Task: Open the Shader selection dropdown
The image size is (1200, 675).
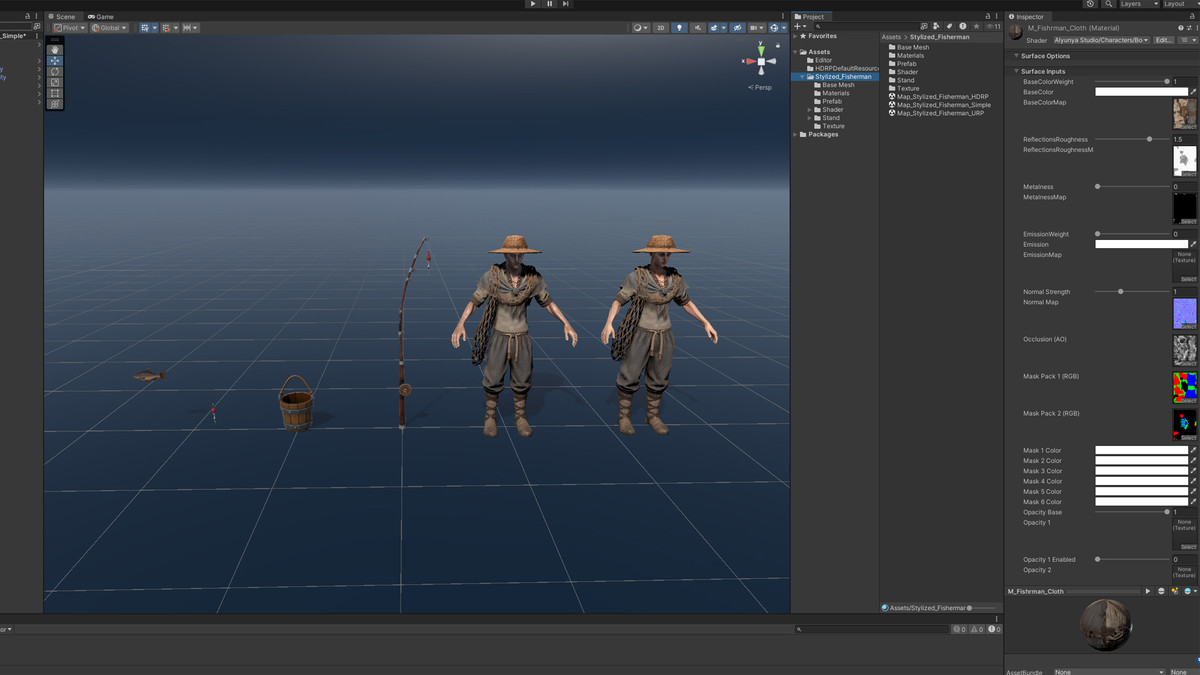Action: (x=1100, y=40)
